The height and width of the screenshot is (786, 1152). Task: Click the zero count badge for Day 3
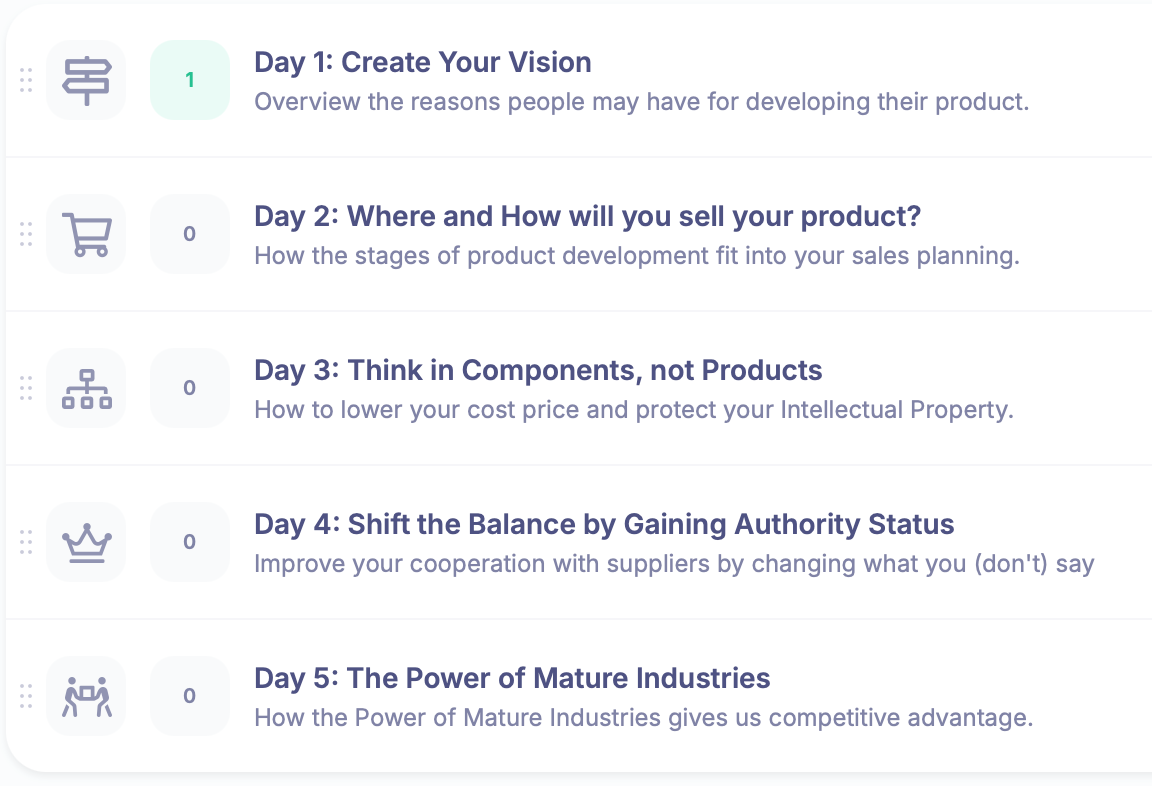click(190, 388)
